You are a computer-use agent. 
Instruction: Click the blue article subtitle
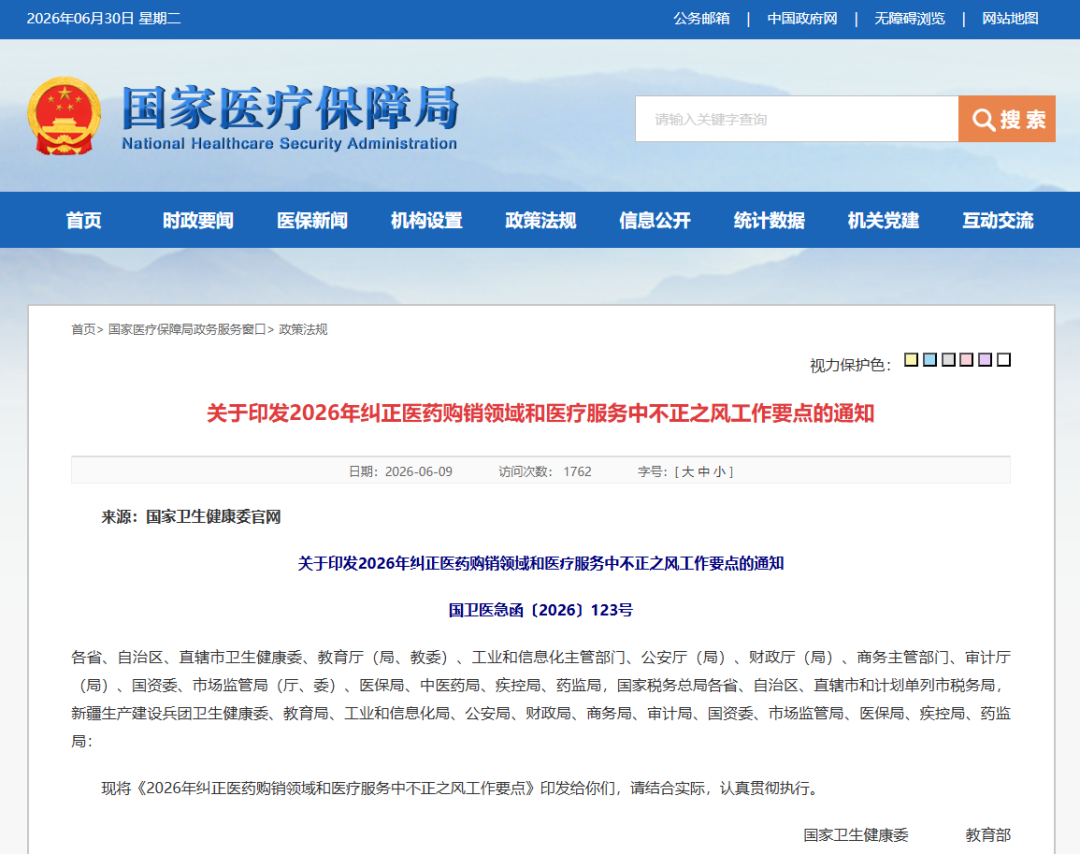tap(541, 563)
